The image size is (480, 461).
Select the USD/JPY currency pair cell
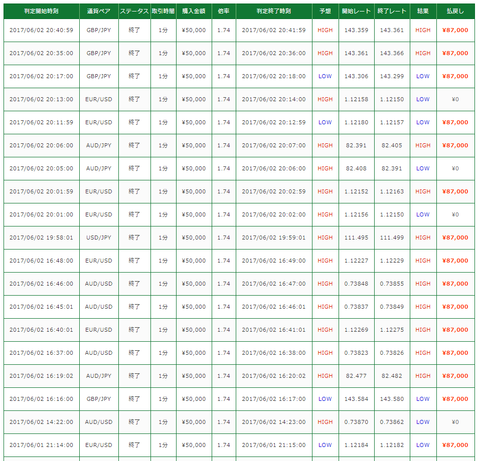[99, 238]
